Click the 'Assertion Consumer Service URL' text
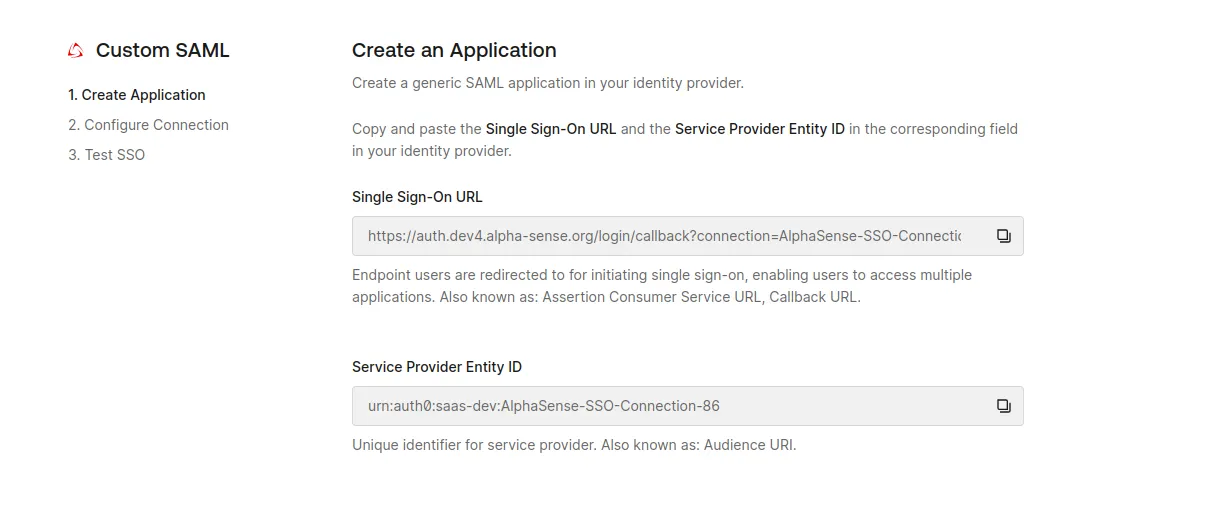Viewport: 1205px width, 505px height. (653, 297)
